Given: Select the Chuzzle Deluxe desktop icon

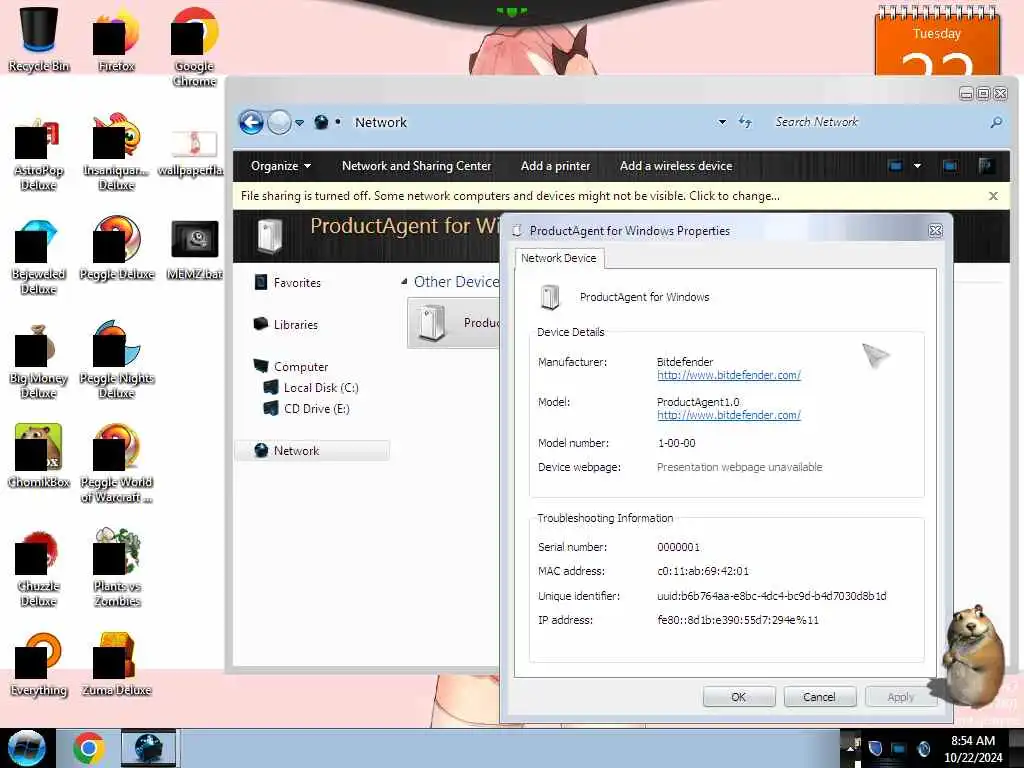Looking at the screenshot, I should tap(39, 569).
